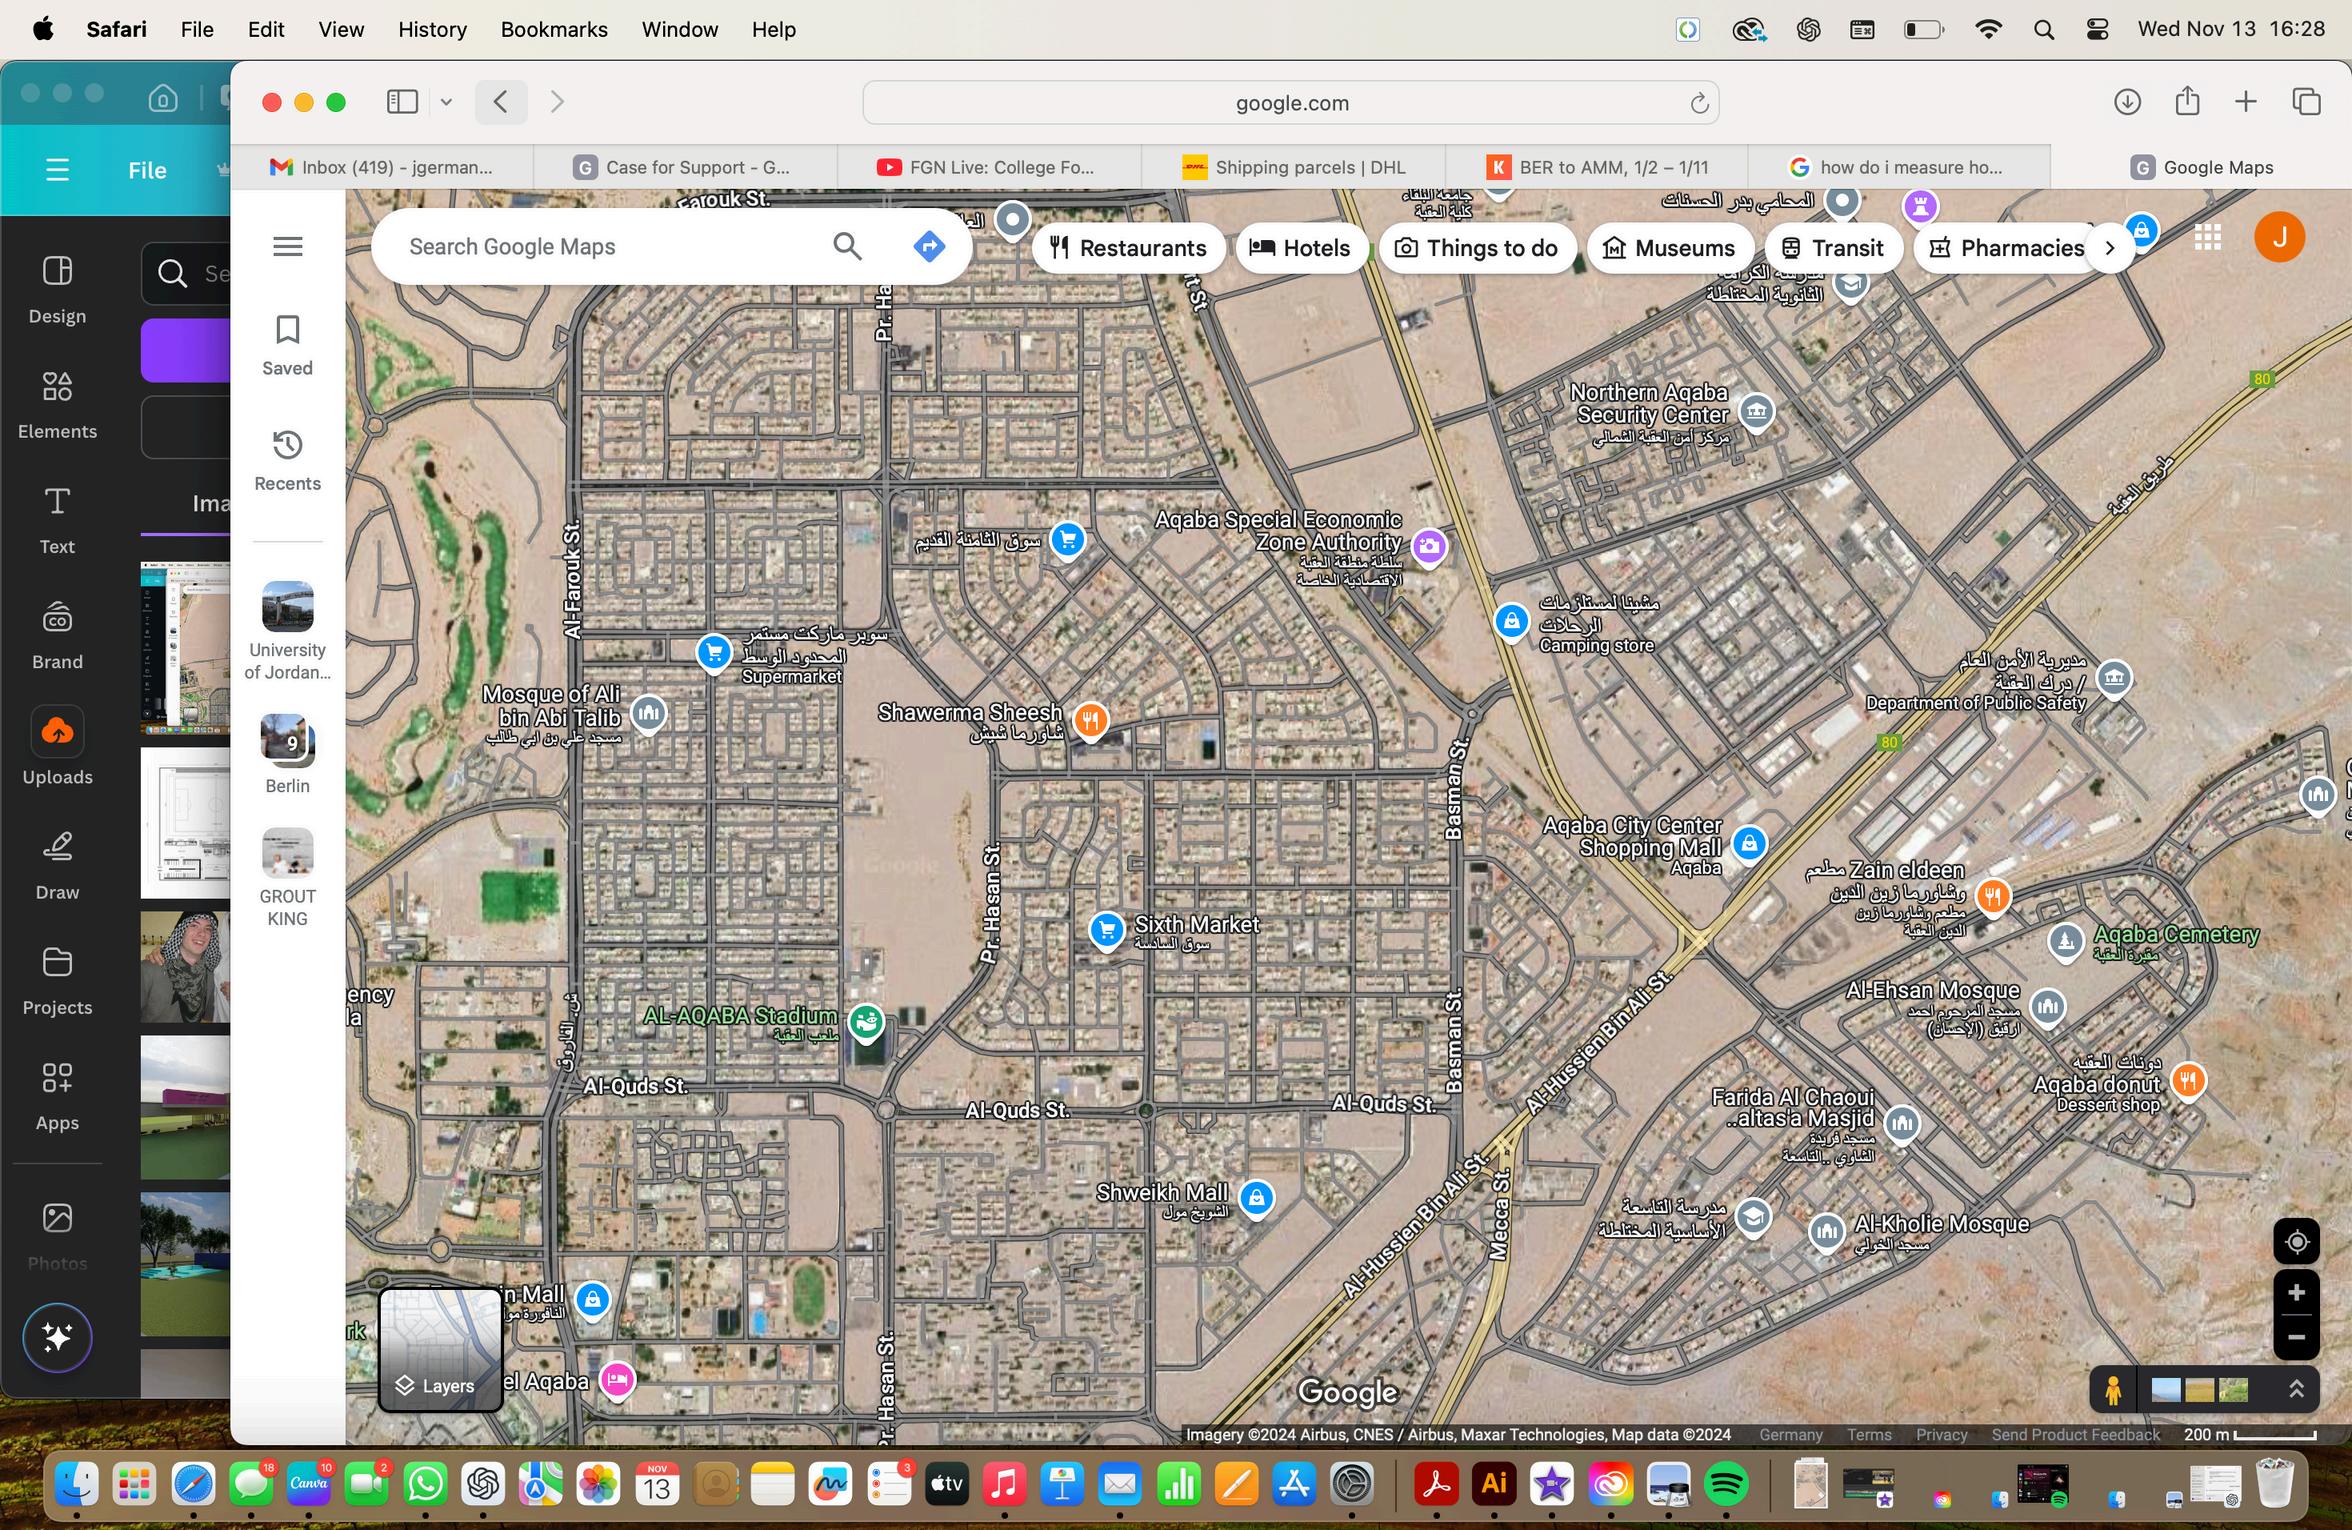This screenshot has width=2352, height=1530.
Task: Click the Google Maps directions icon
Action: point(929,246)
